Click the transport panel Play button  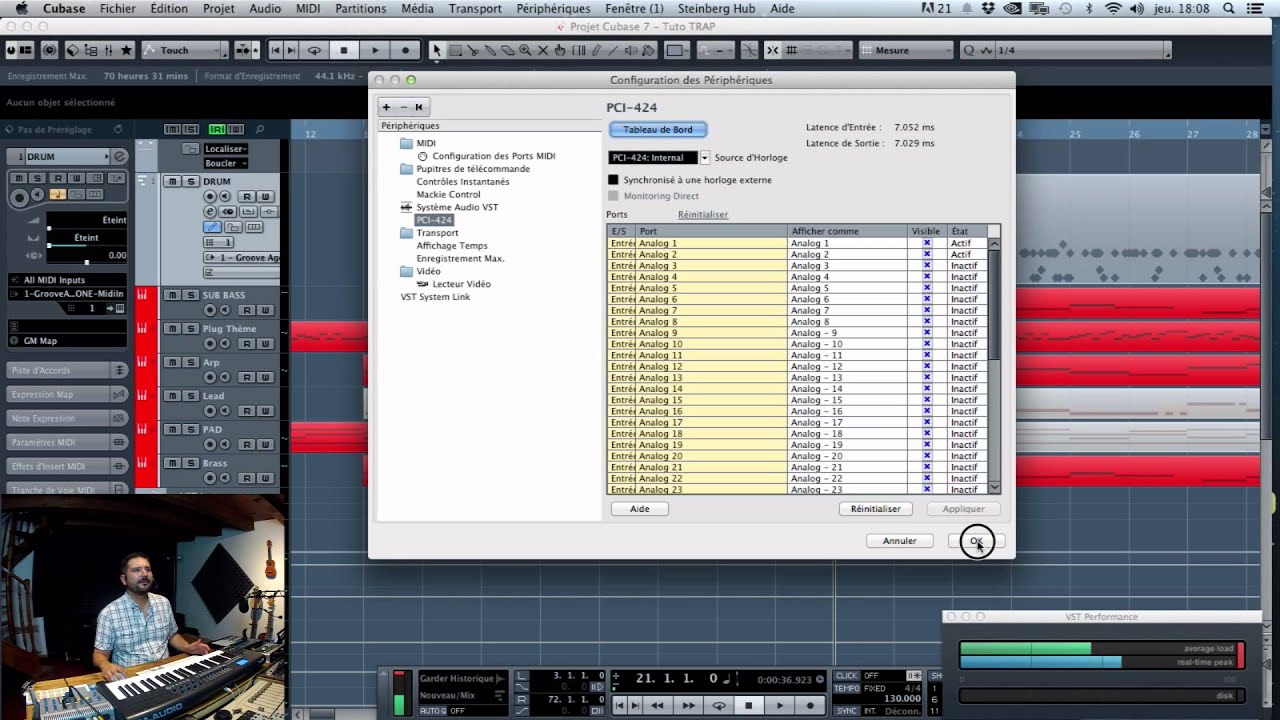[779, 705]
